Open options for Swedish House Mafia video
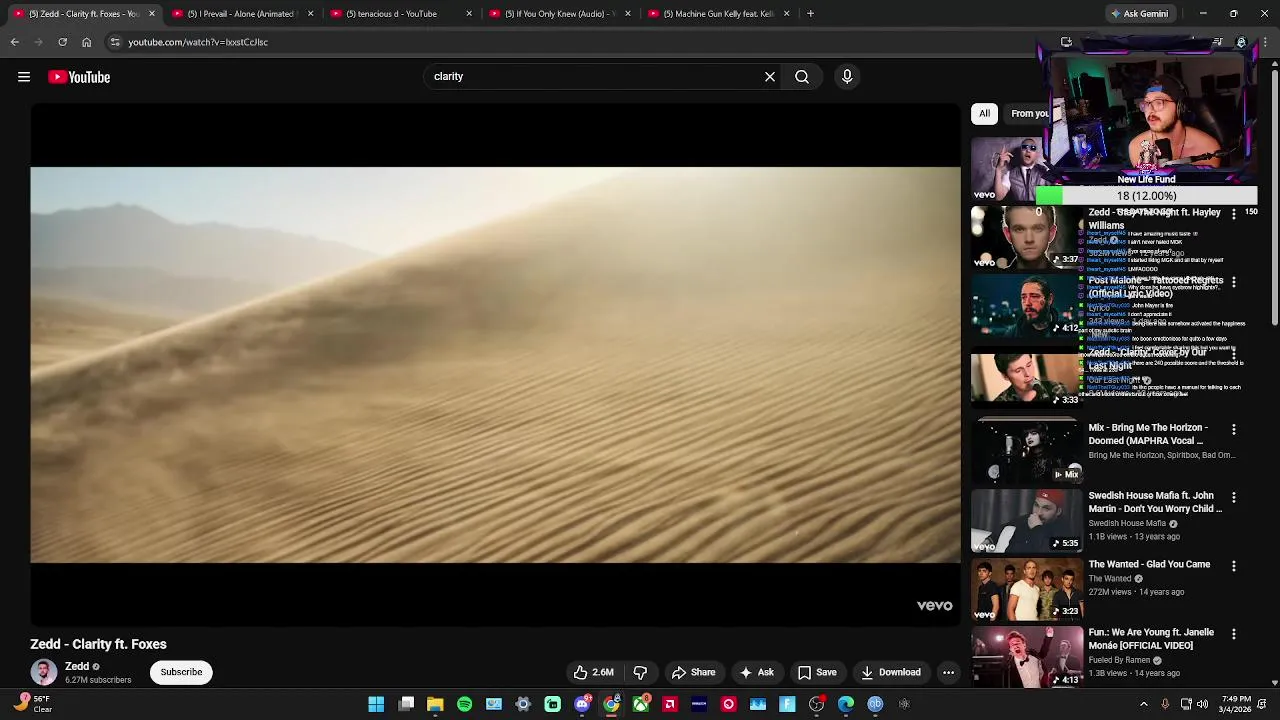 click(x=1234, y=497)
